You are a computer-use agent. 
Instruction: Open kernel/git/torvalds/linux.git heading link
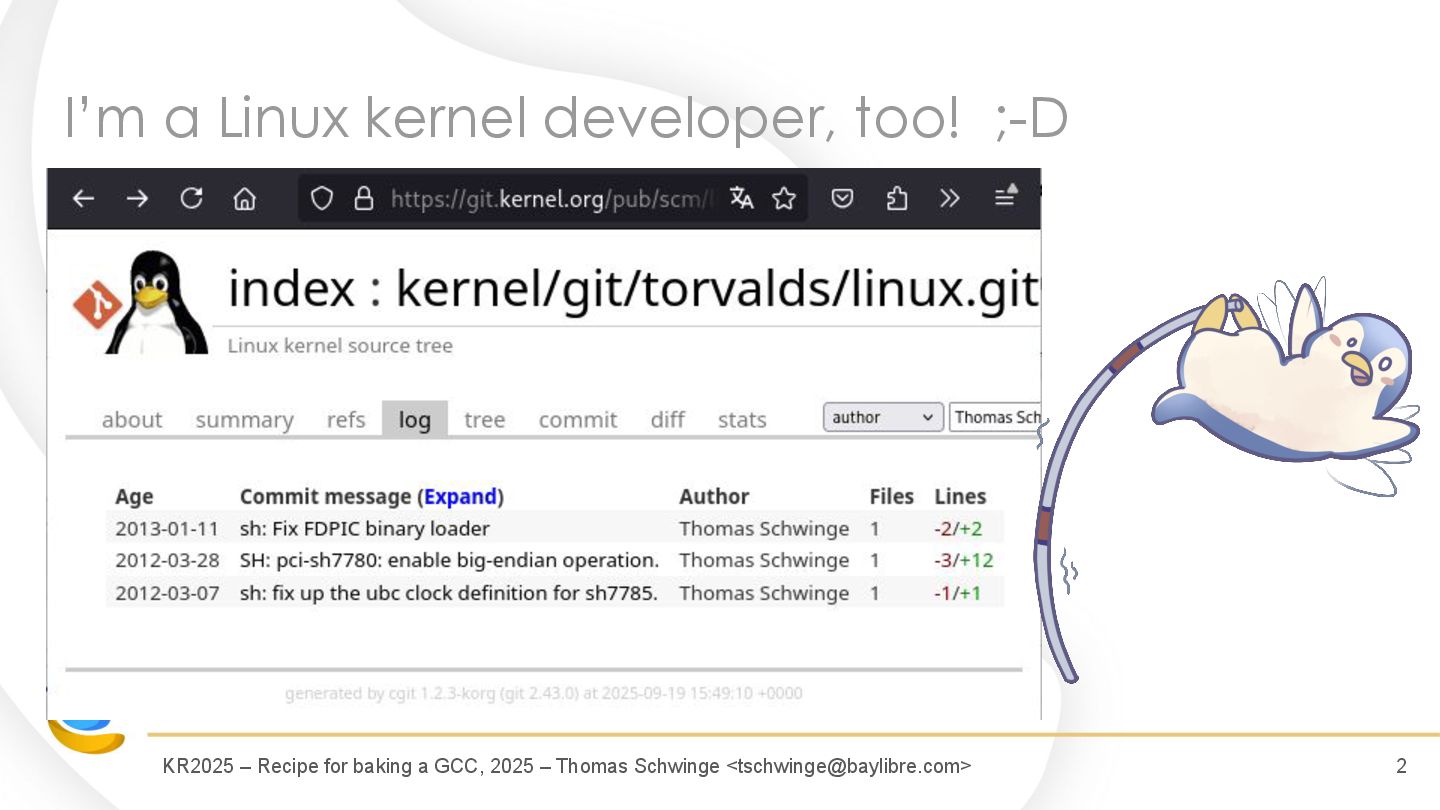718,289
